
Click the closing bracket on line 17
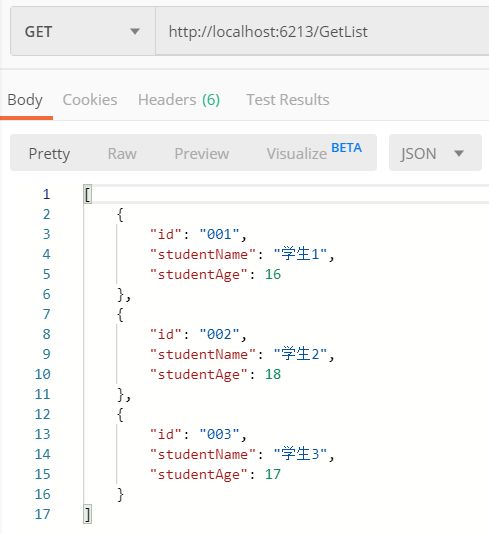click(x=88, y=514)
